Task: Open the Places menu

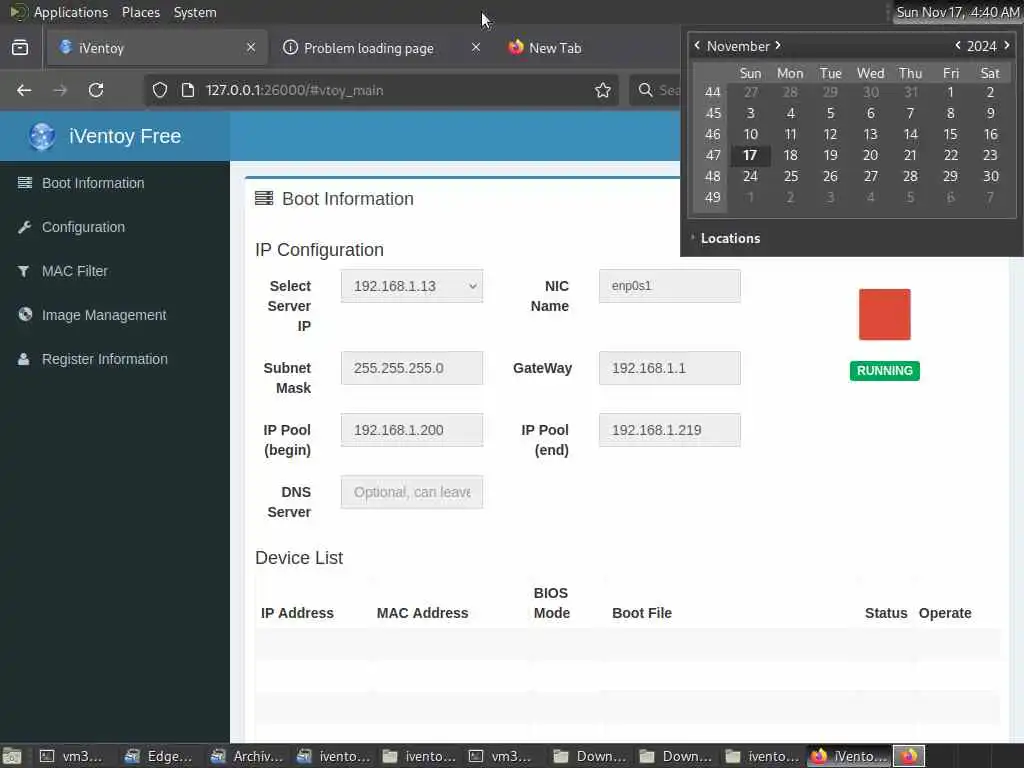Action: [x=140, y=12]
